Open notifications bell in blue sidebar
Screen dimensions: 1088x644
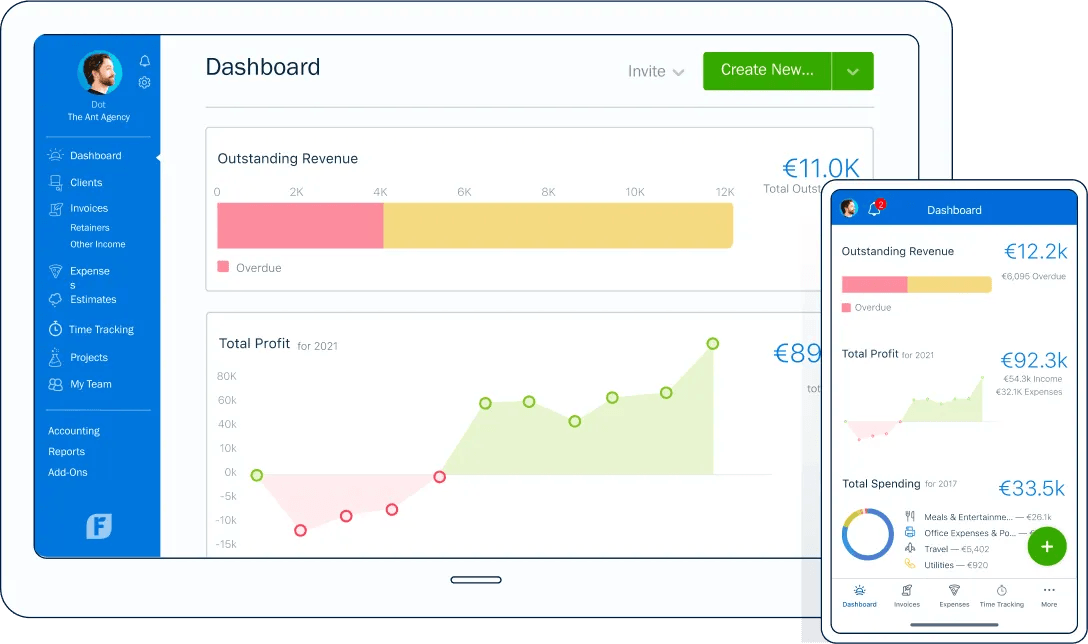click(144, 61)
